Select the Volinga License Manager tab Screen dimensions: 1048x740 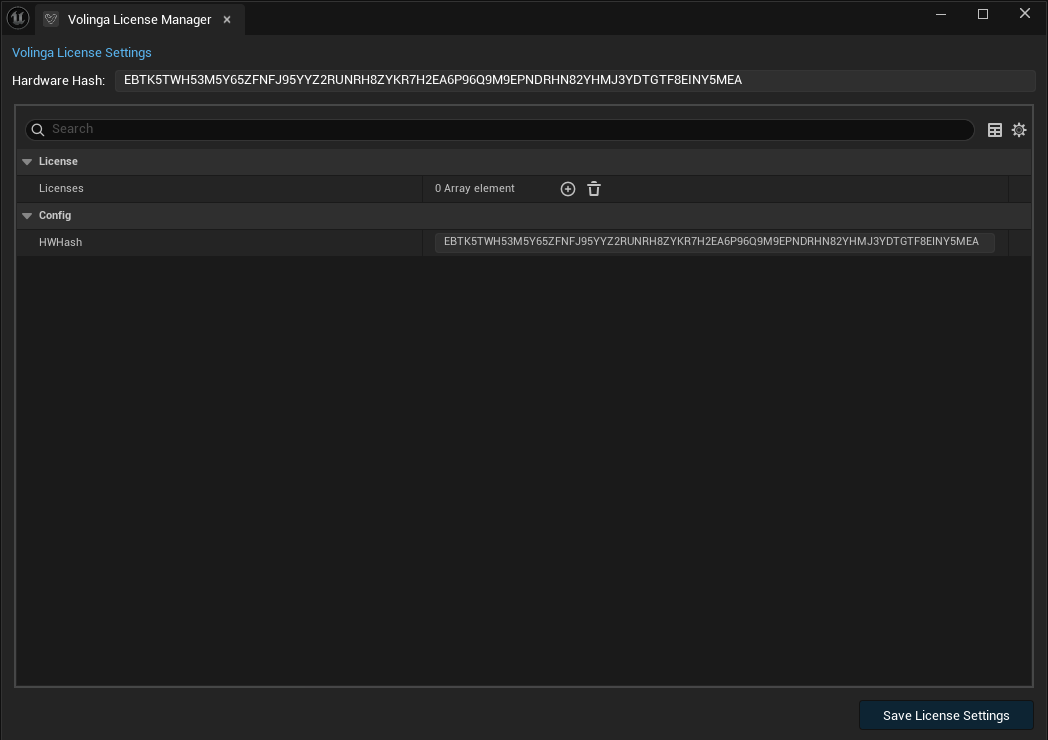tap(139, 20)
